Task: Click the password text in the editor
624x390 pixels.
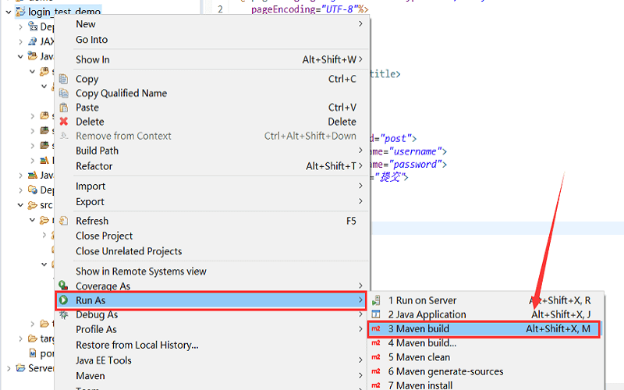Action: point(415,164)
